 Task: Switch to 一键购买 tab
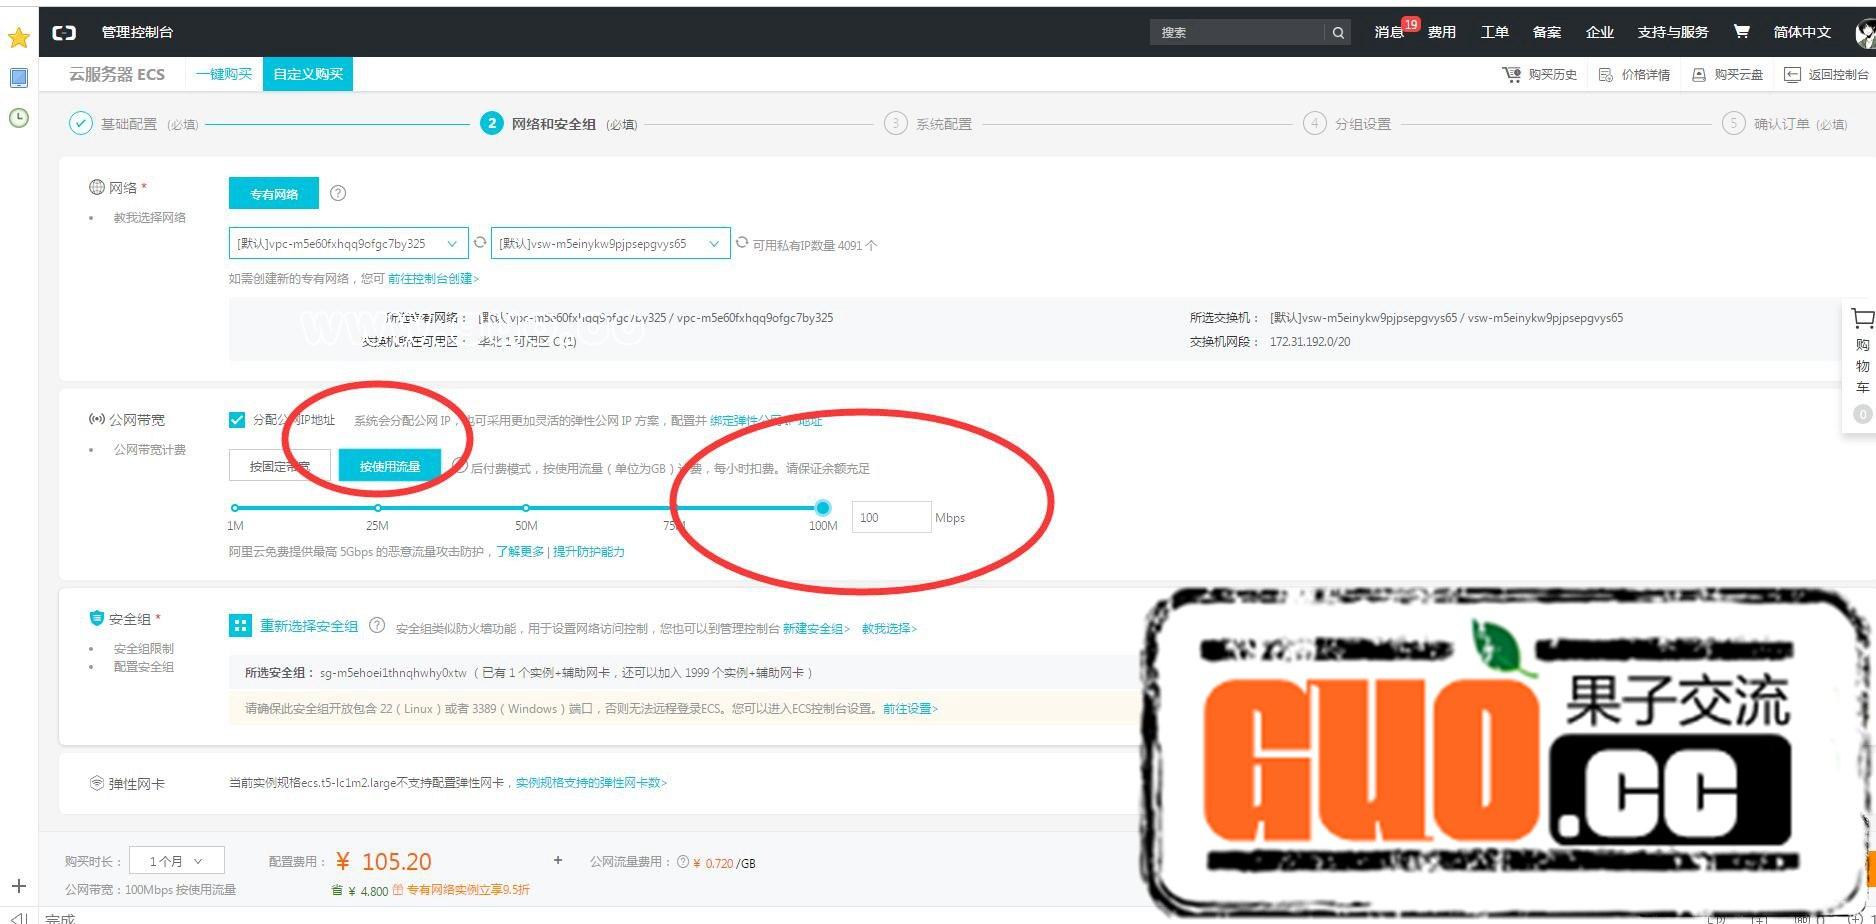(x=224, y=74)
